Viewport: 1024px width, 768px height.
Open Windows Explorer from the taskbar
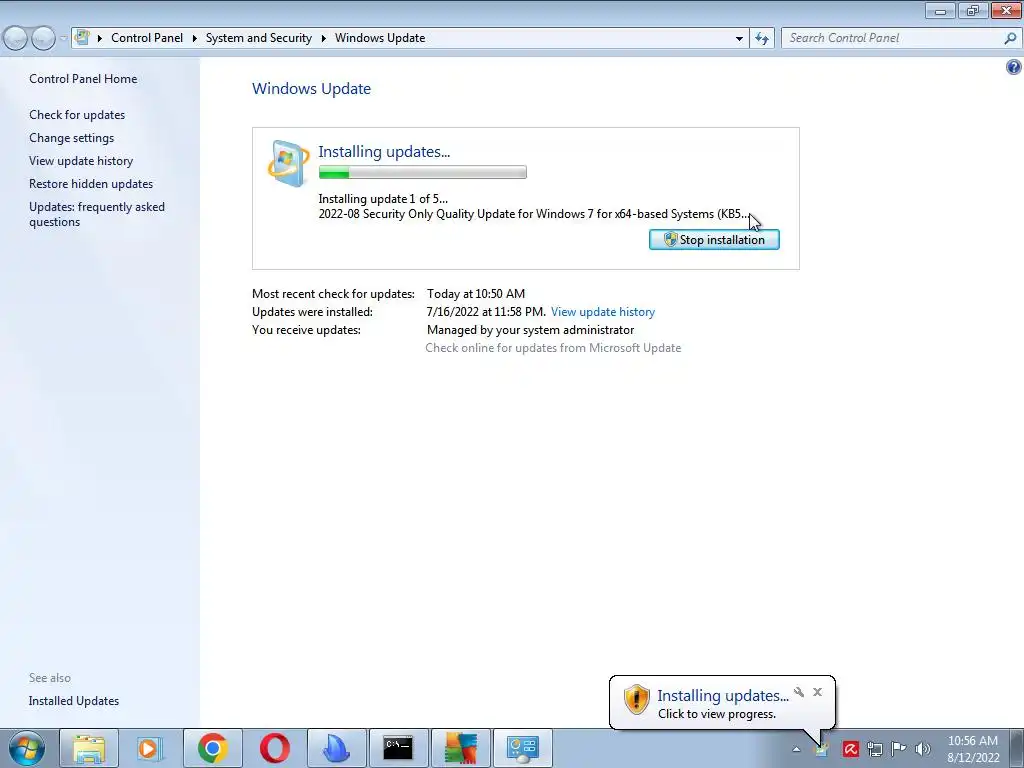(x=89, y=748)
